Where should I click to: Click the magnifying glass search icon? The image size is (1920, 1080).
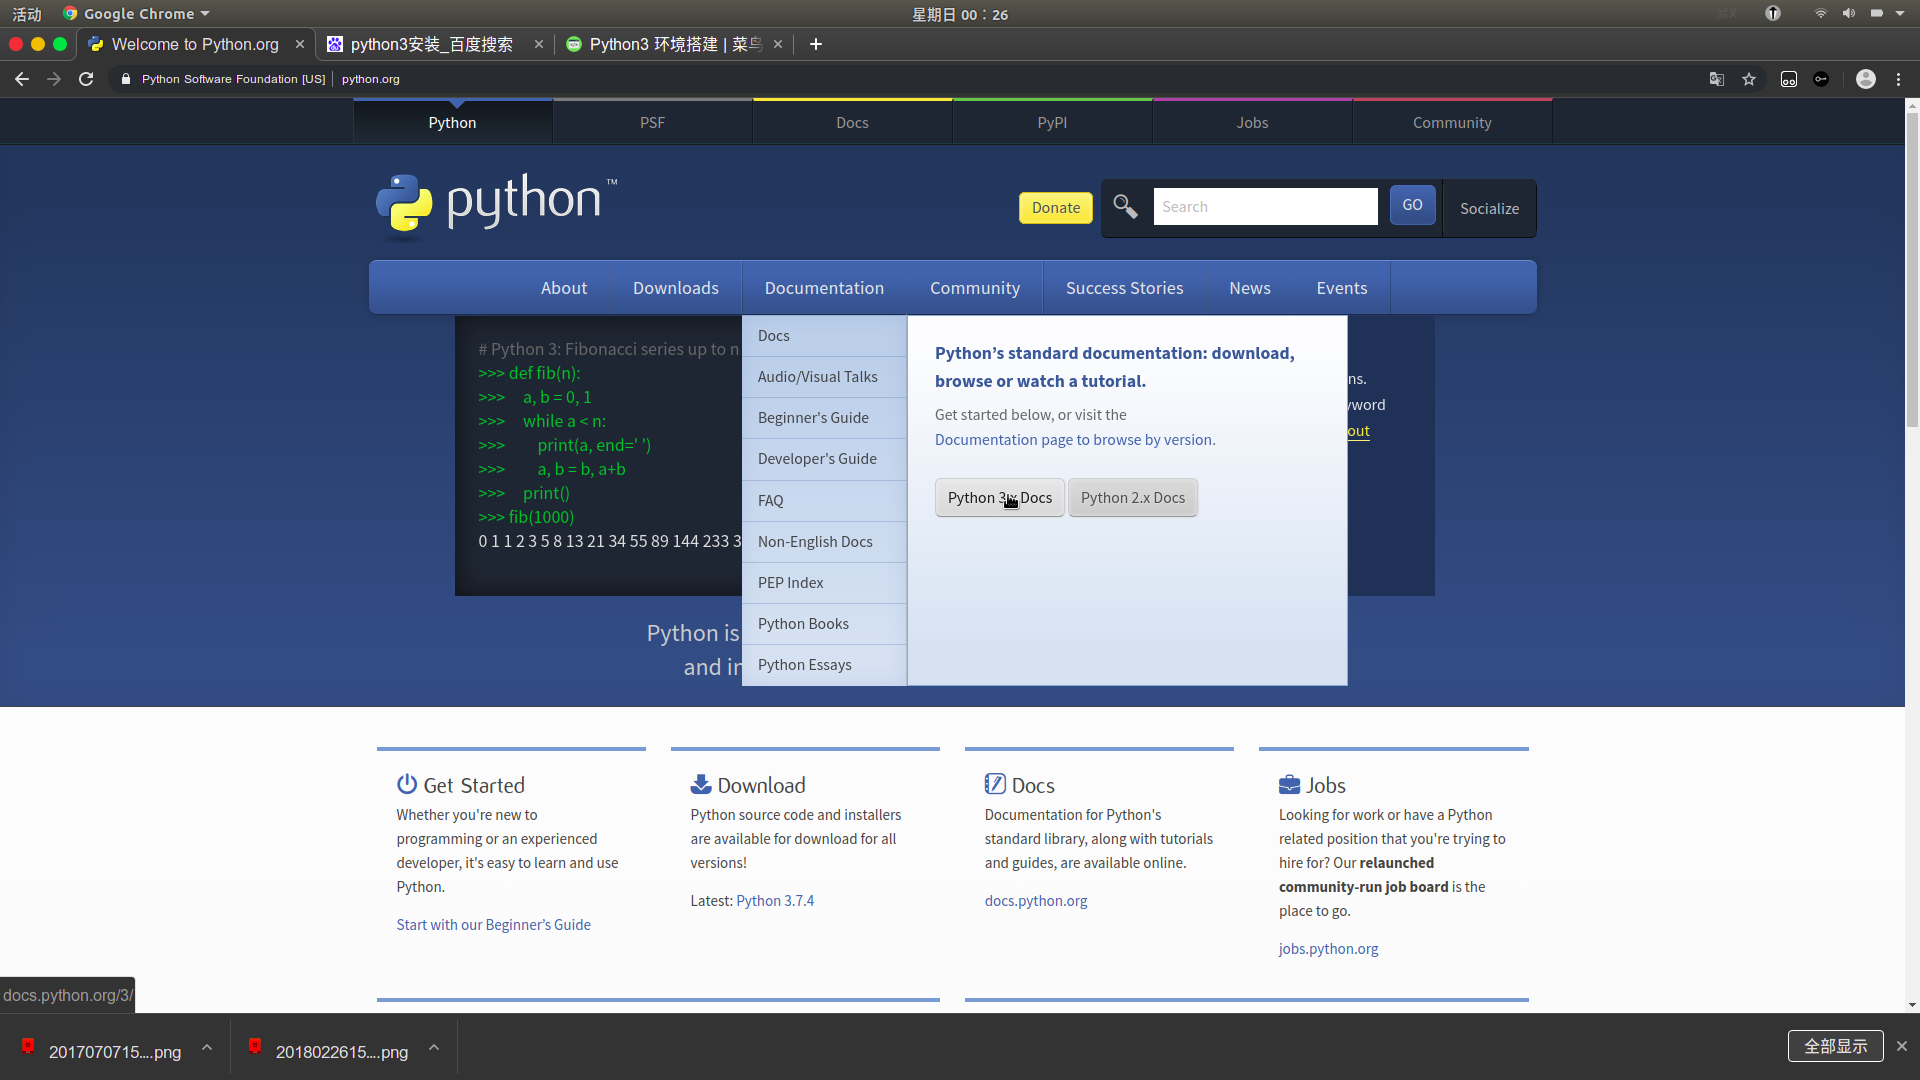pyautogui.click(x=1125, y=206)
